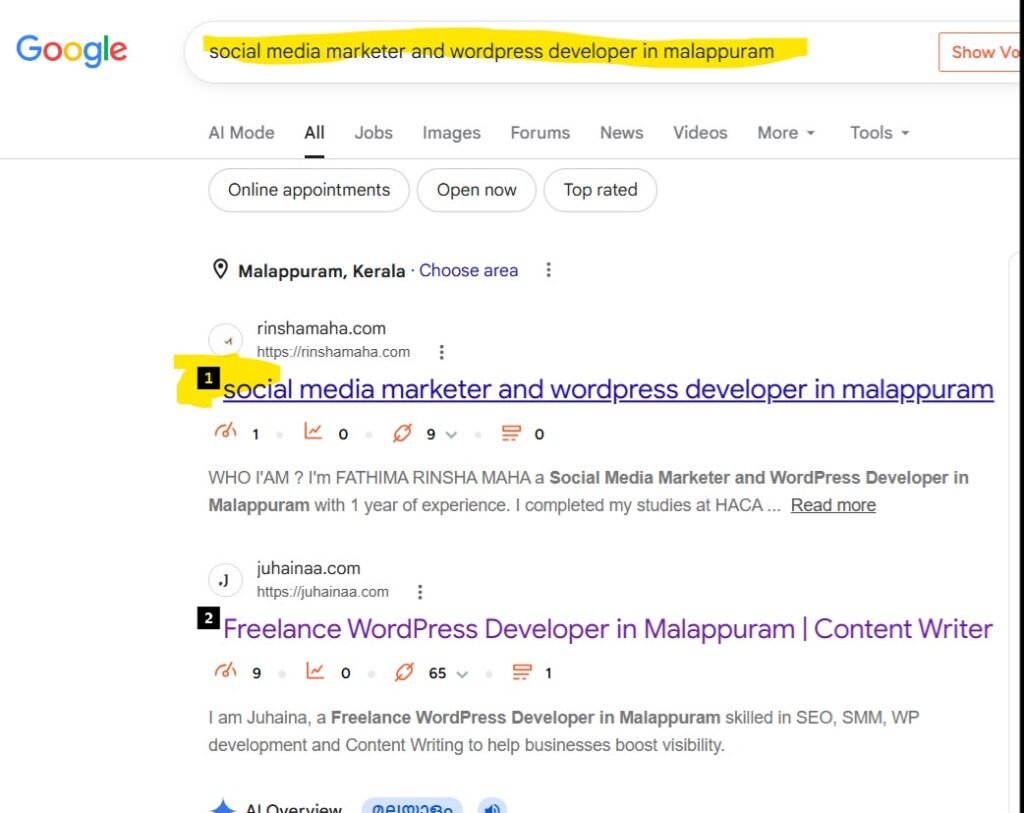Click the Read more link

point(833,505)
